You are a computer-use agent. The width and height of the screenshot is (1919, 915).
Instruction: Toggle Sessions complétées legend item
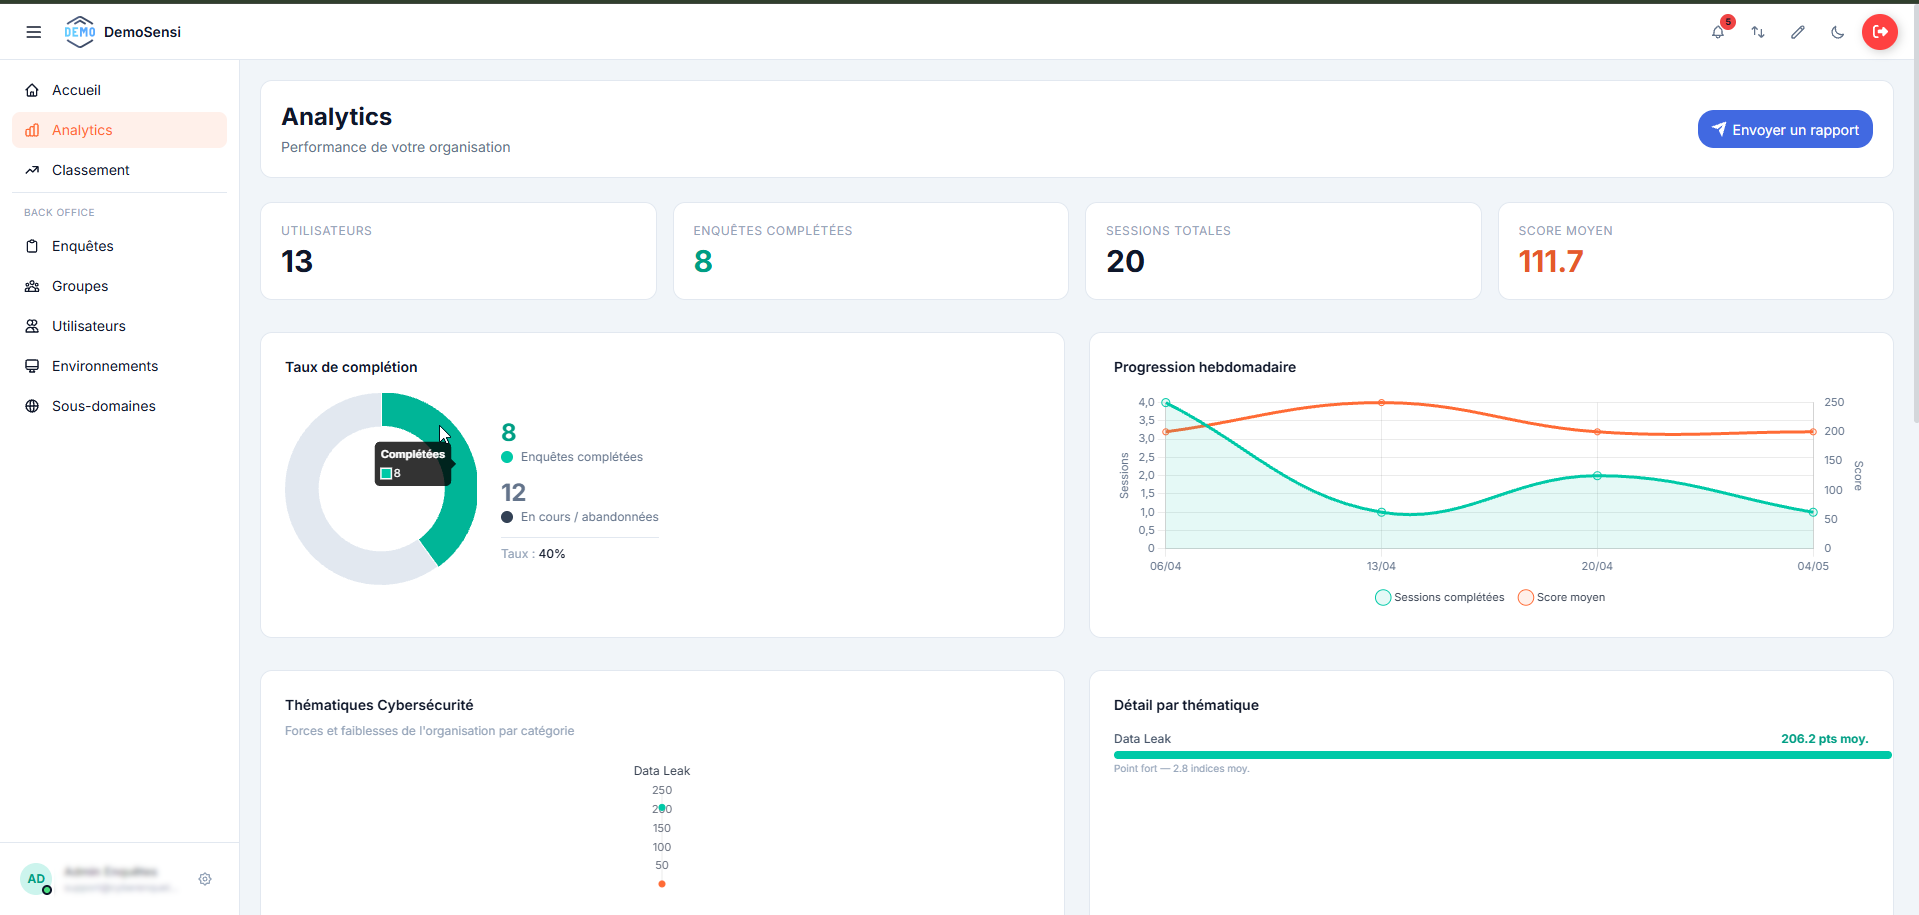(1440, 597)
